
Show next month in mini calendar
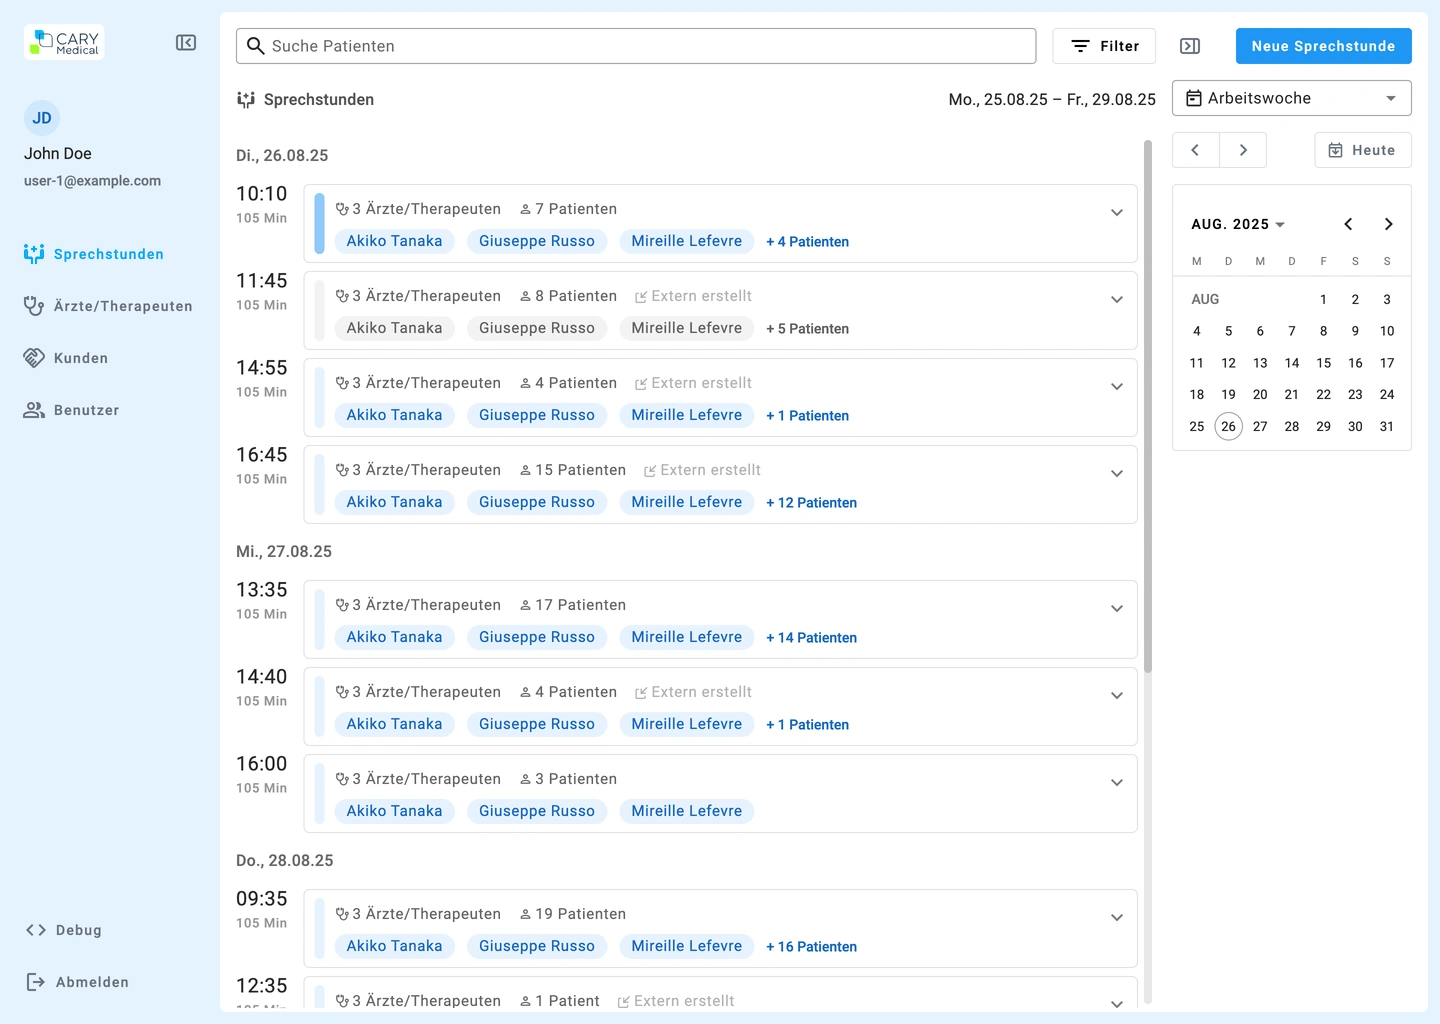tap(1388, 224)
